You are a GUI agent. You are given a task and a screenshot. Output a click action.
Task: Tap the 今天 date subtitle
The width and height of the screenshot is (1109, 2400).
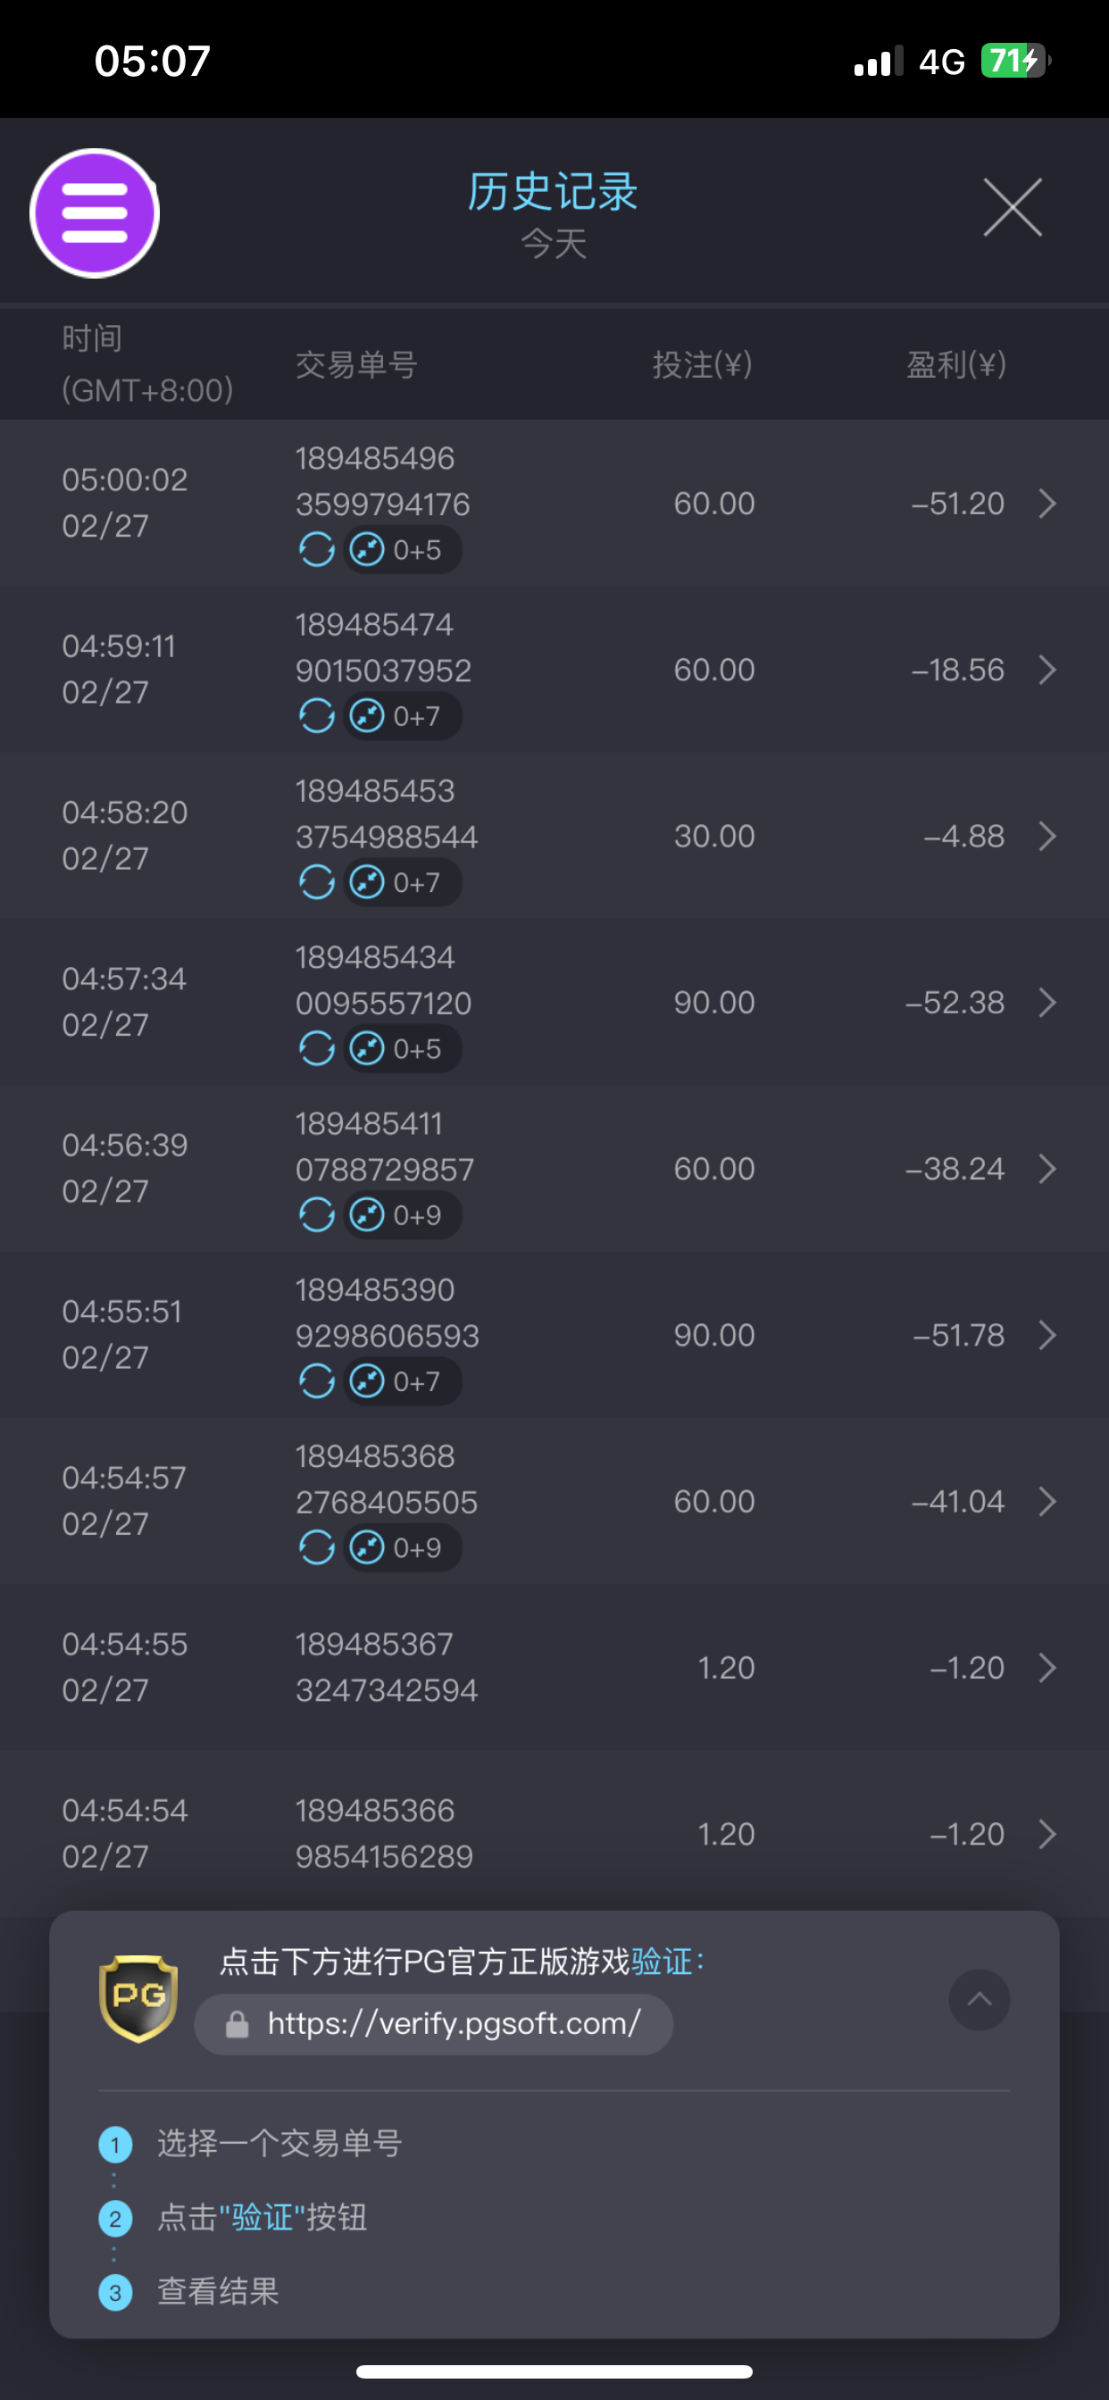pyautogui.click(x=553, y=244)
